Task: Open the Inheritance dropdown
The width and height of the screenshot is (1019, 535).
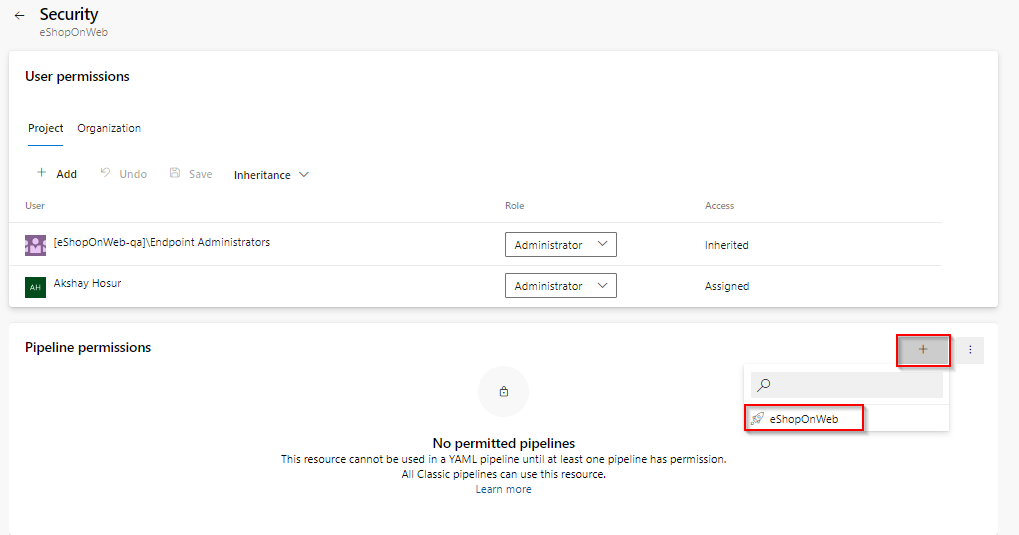Action: [x=271, y=175]
